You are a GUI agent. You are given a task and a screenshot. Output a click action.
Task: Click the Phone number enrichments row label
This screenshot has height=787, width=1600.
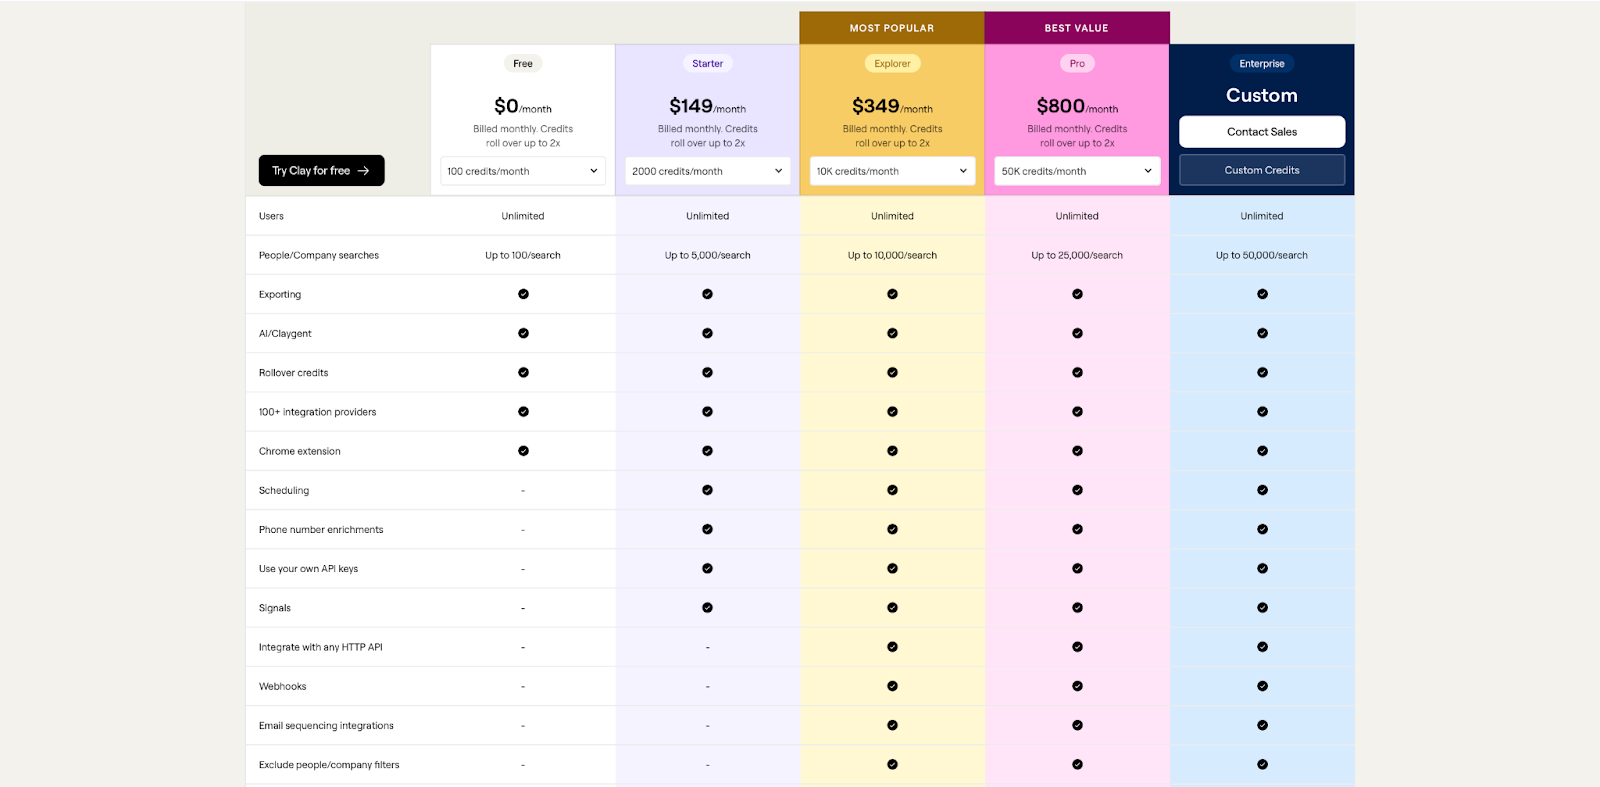click(321, 529)
